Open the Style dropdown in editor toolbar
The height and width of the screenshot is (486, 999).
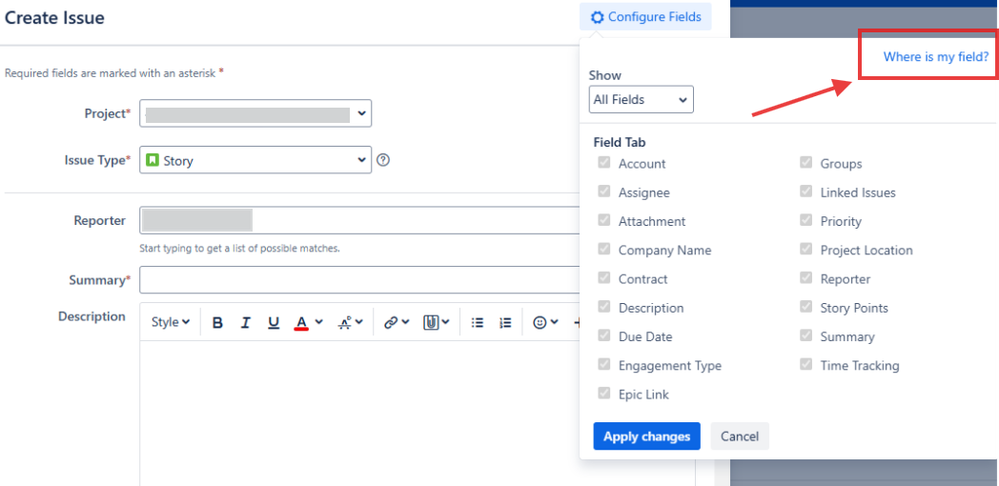tap(170, 322)
